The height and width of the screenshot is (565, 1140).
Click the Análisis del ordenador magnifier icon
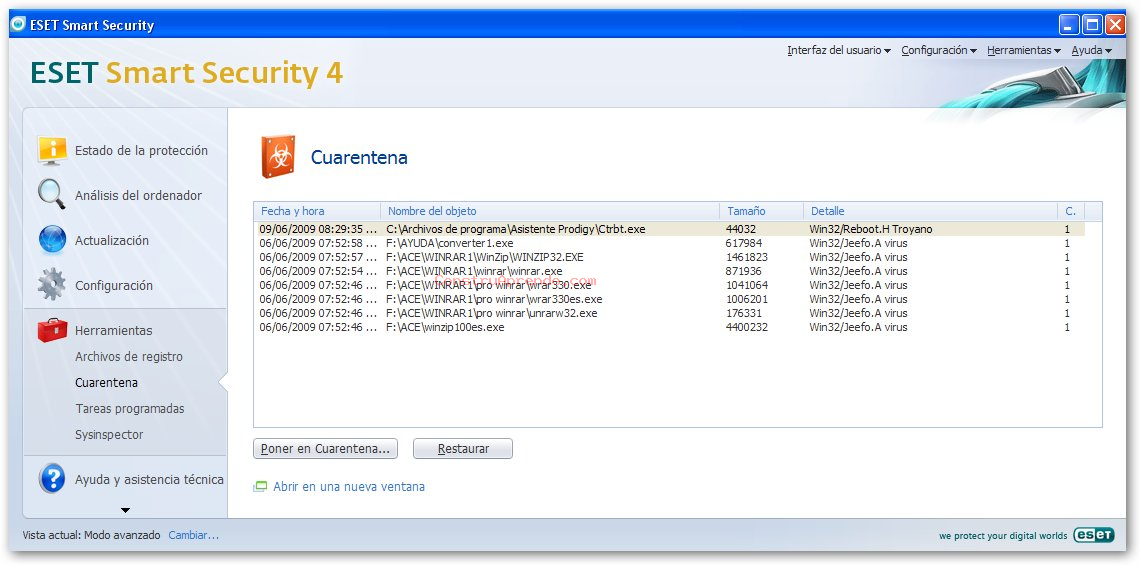52,194
